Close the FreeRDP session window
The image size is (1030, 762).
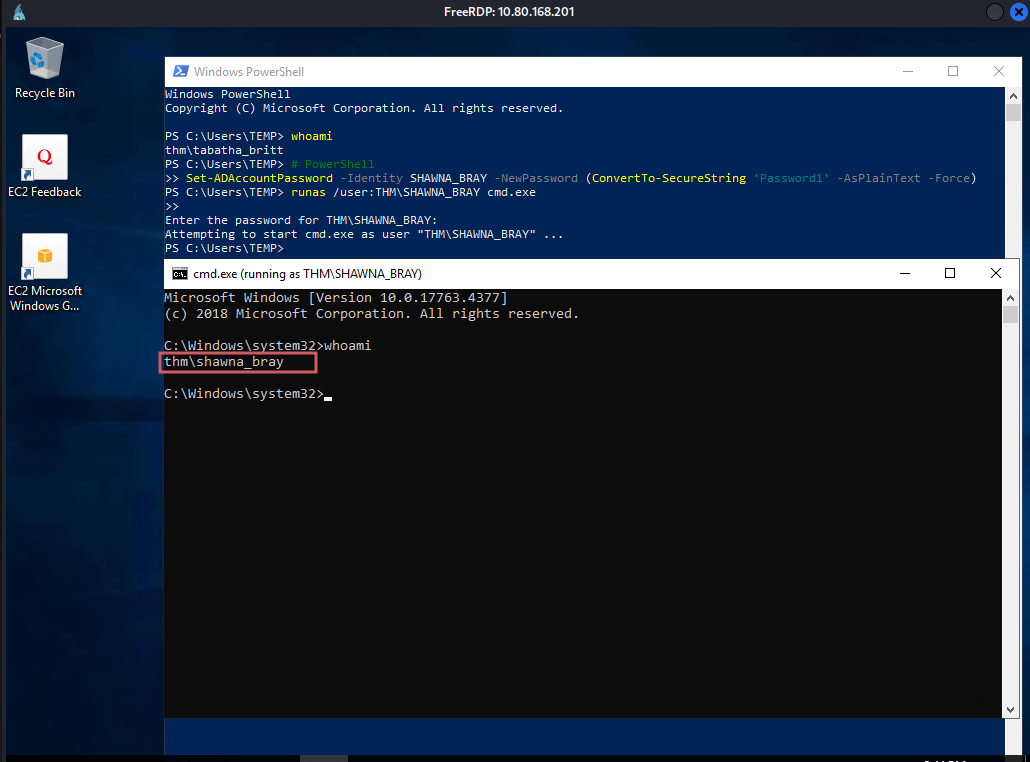1018,12
